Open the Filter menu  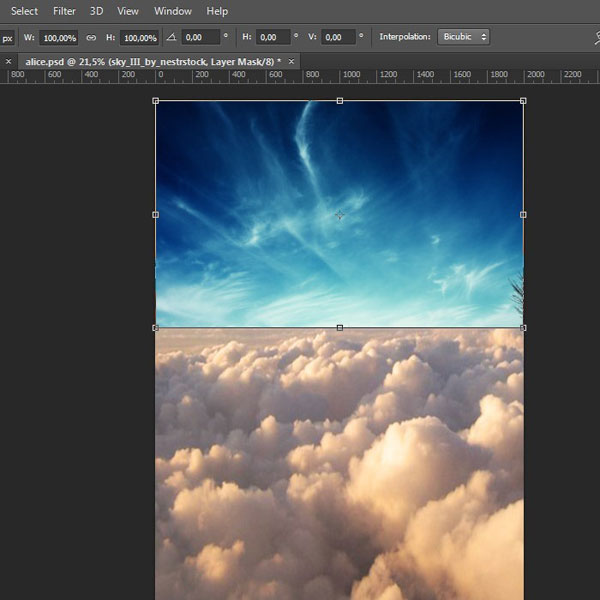(x=64, y=11)
